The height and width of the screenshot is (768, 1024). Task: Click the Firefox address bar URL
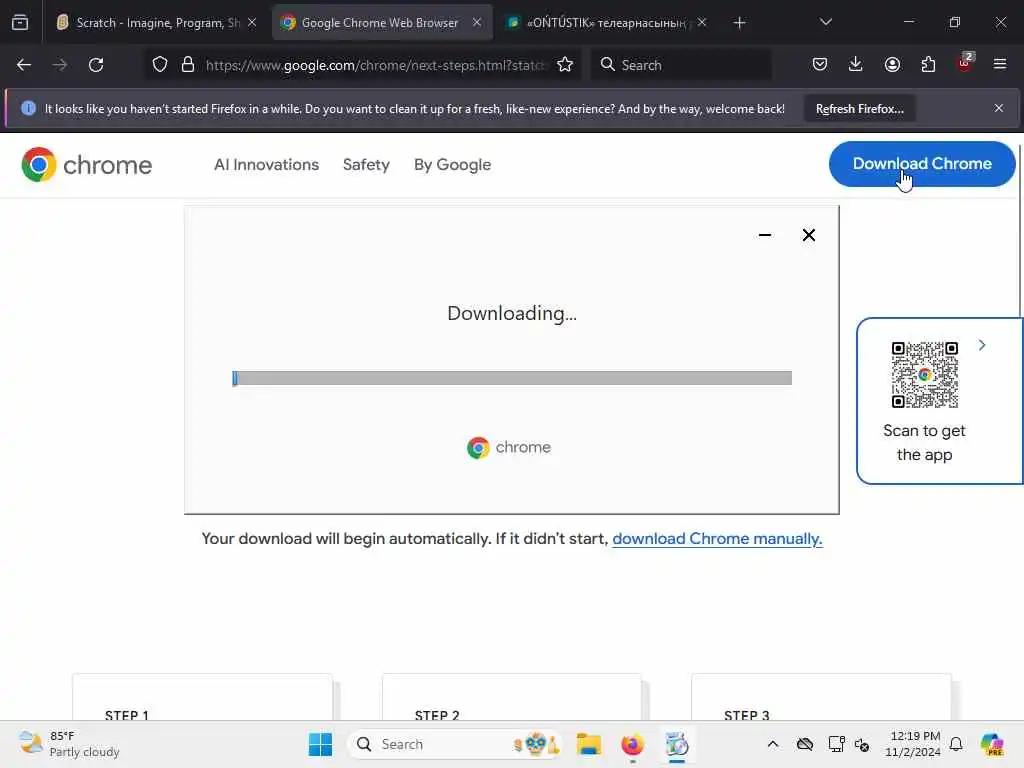(x=376, y=65)
